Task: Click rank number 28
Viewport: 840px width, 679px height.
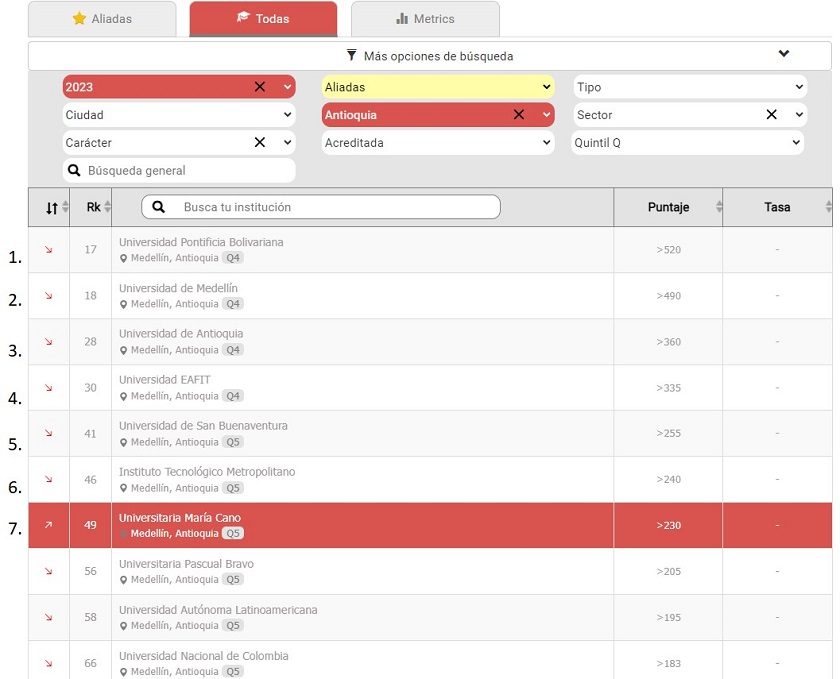Action: (x=91, y=342)
